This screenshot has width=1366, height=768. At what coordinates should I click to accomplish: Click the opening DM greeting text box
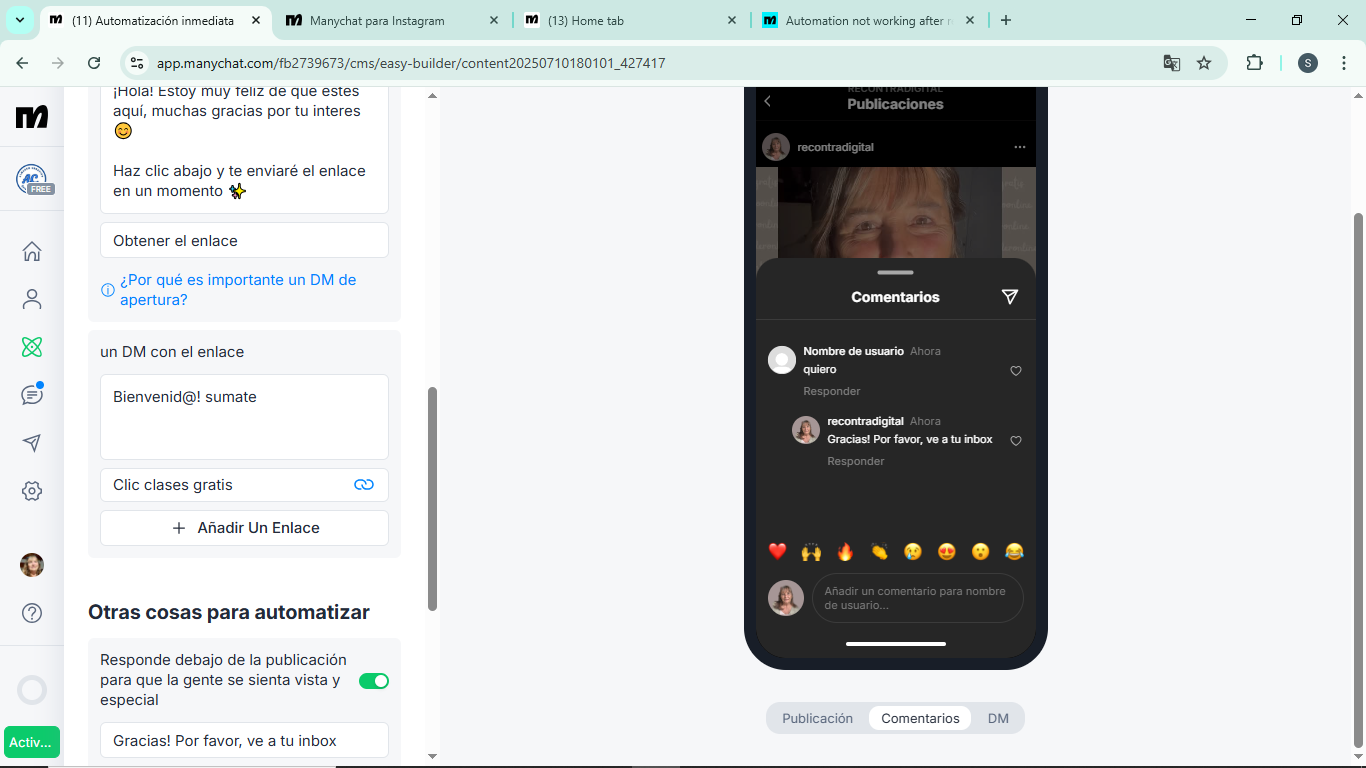(244, 150)
